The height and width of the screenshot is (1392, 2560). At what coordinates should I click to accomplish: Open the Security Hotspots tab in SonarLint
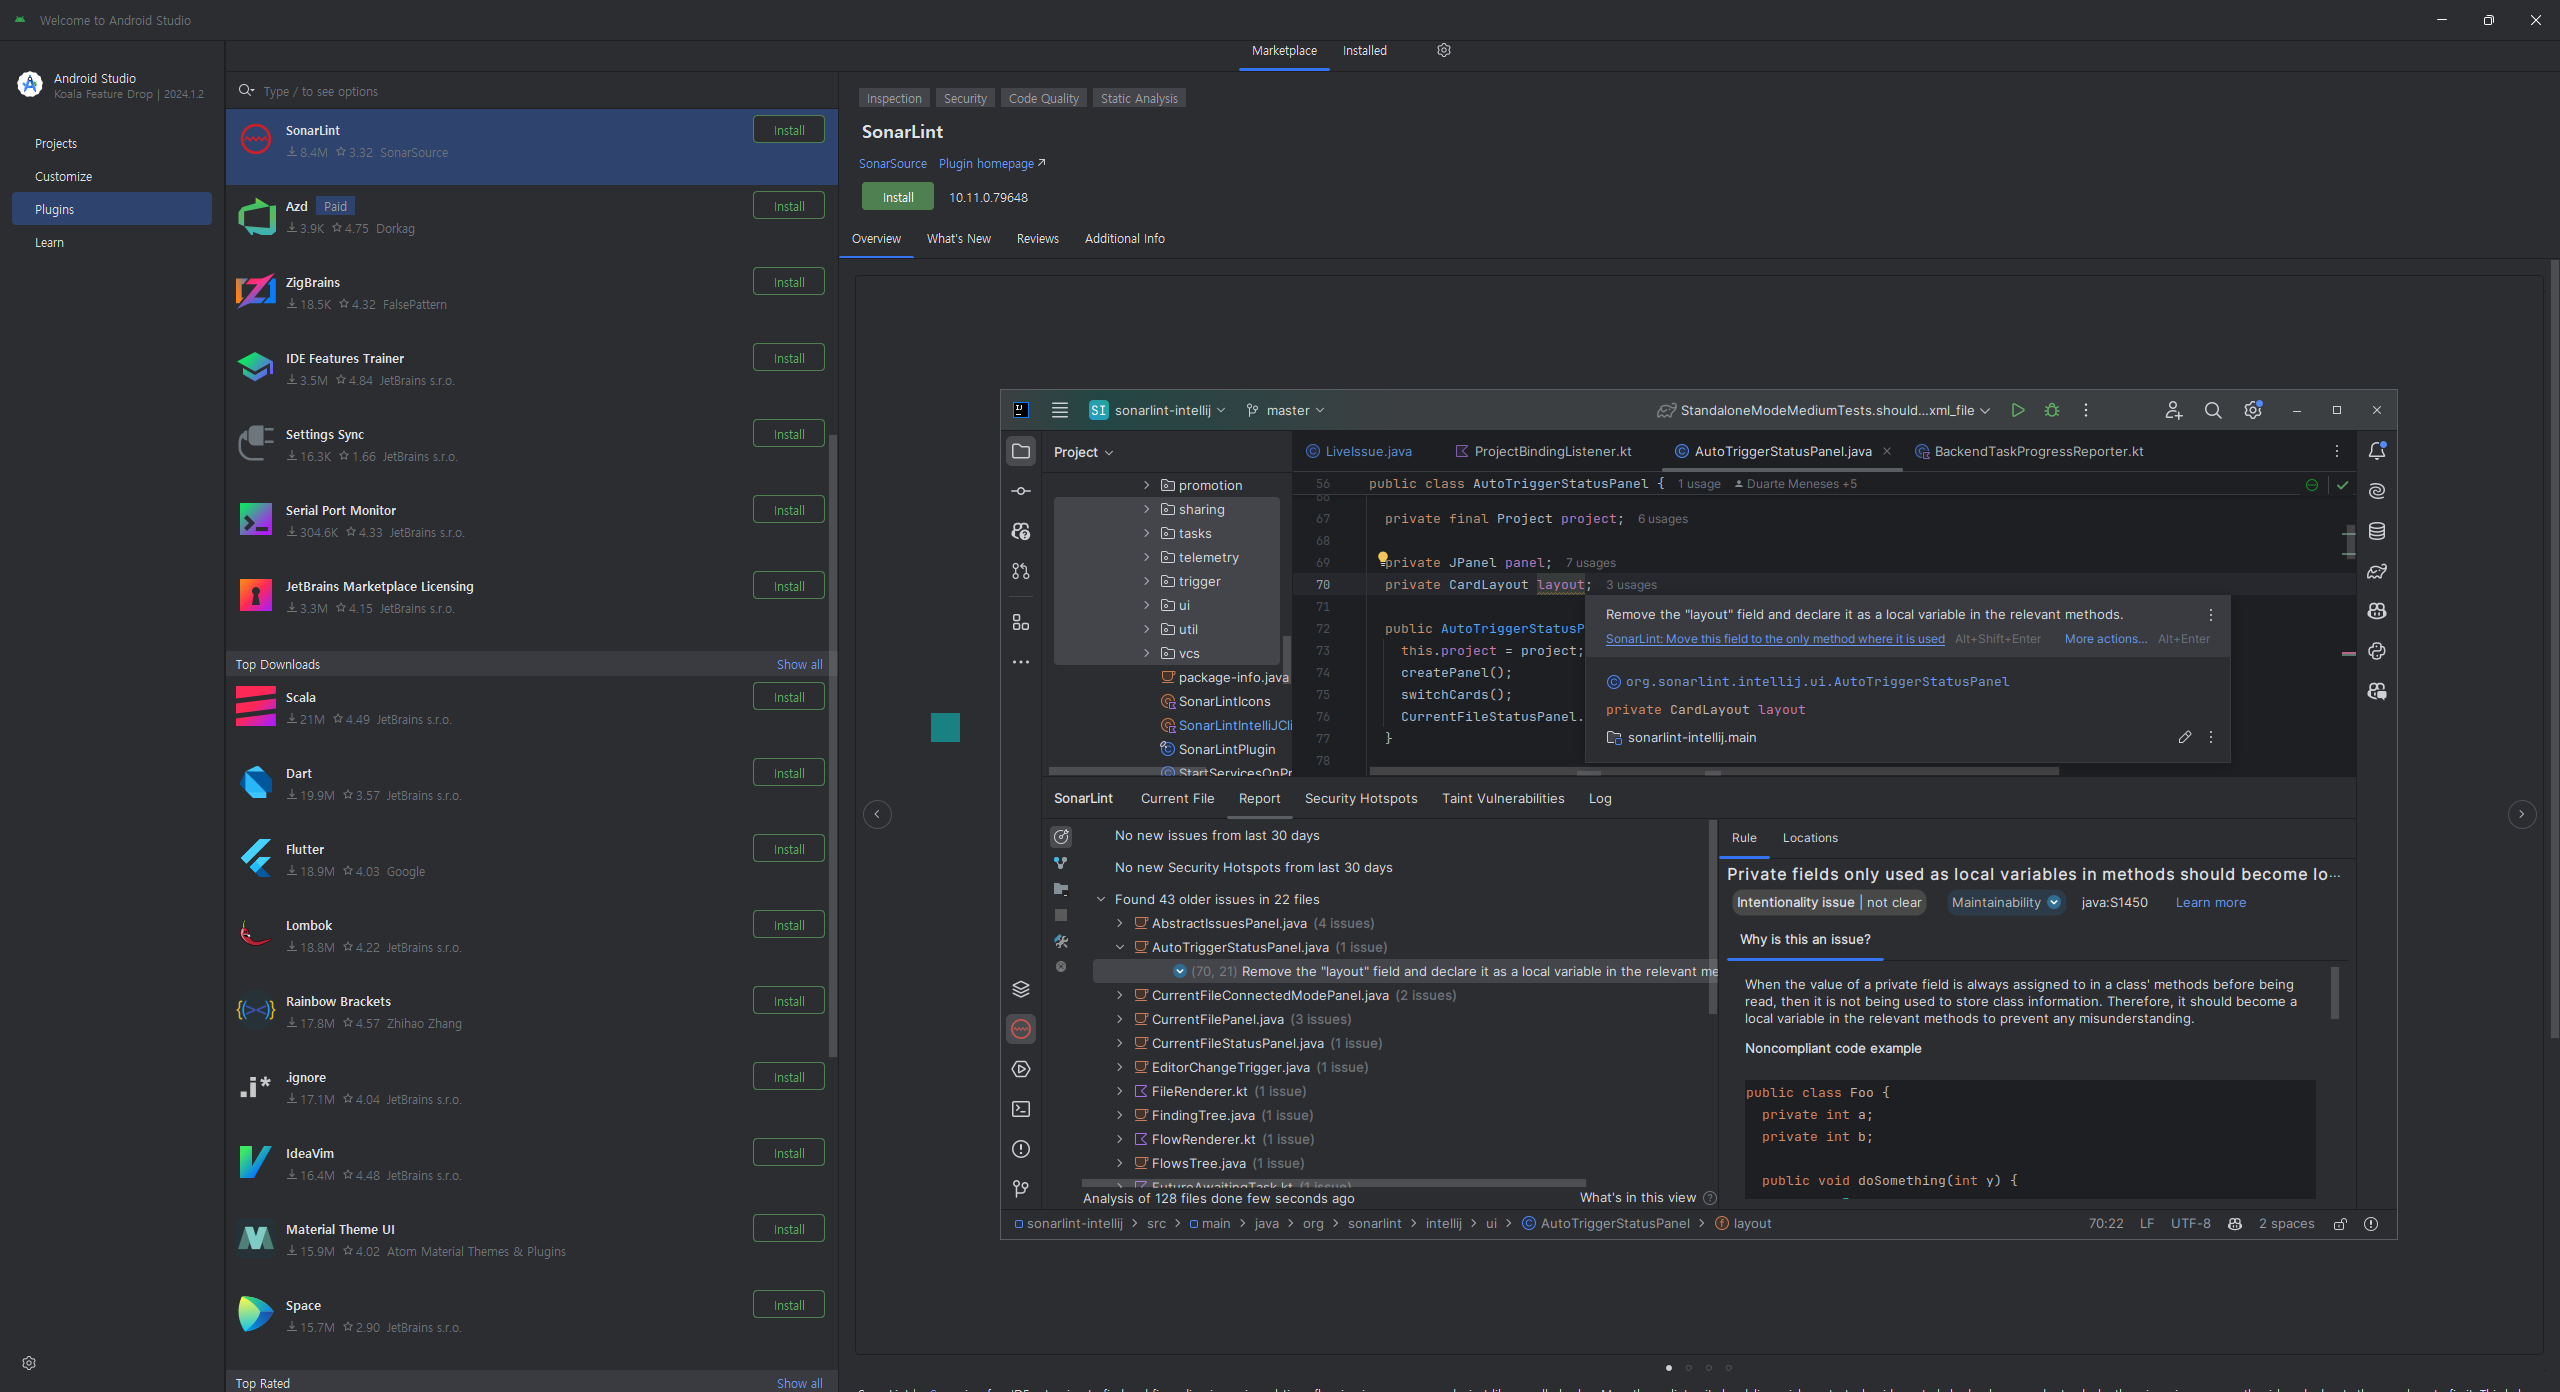1360,798
